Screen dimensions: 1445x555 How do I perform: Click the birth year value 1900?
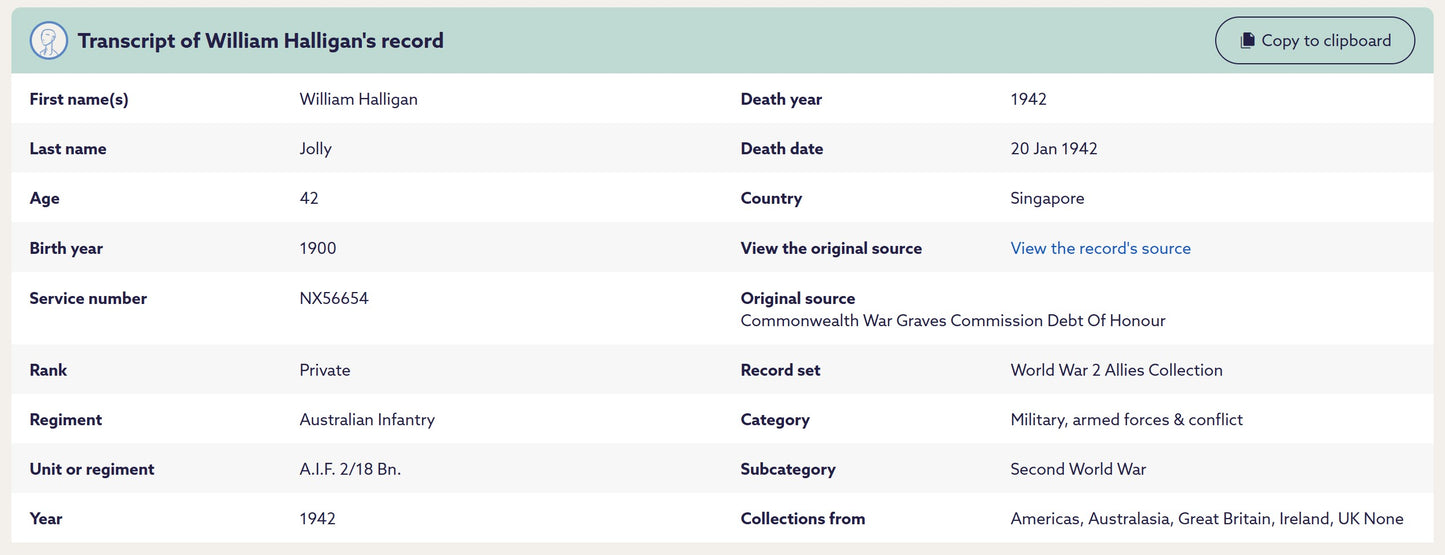click(x=318, y=248)
